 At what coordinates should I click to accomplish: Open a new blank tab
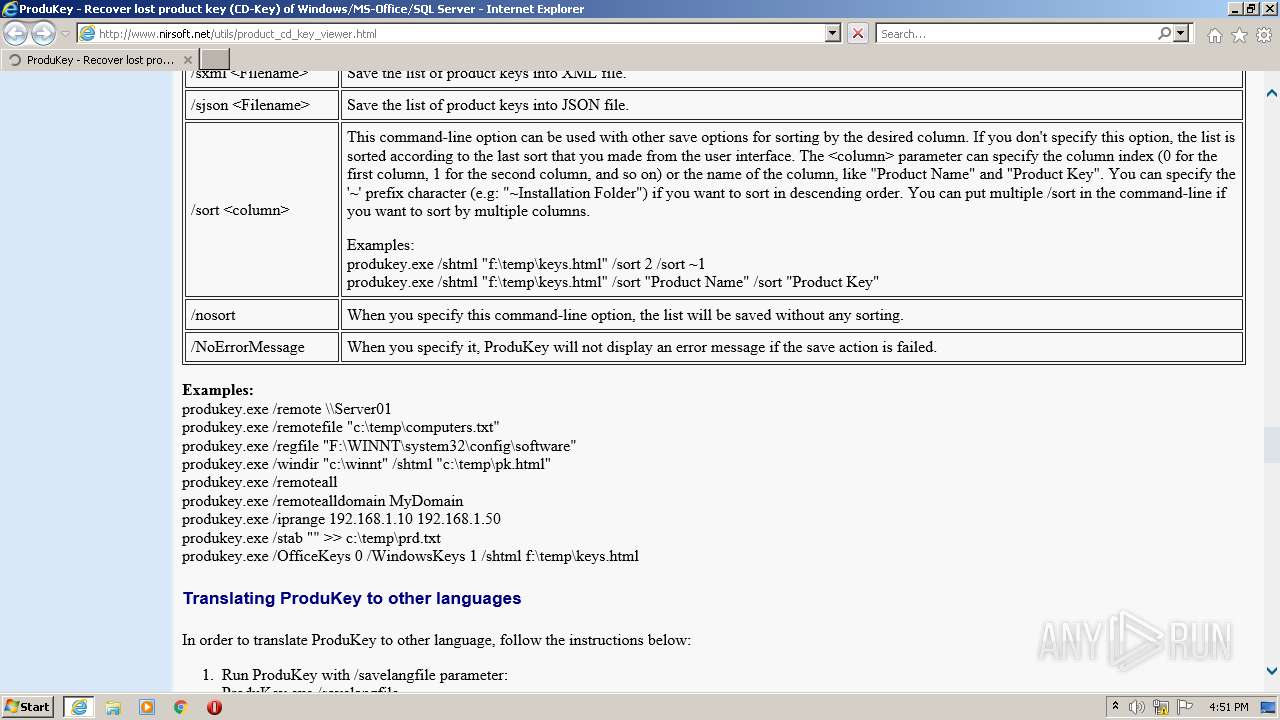215,60
